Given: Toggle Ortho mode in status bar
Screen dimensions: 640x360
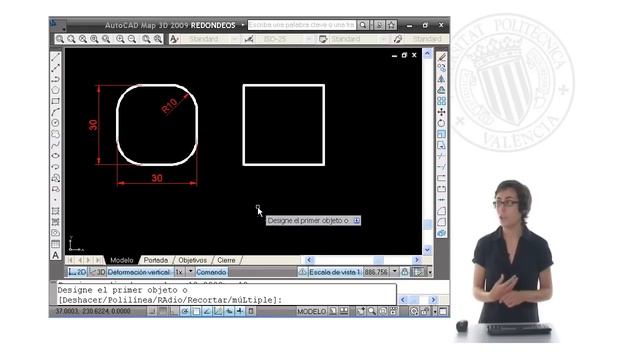Looking at the screenshot, I should (x=174, y=311).
